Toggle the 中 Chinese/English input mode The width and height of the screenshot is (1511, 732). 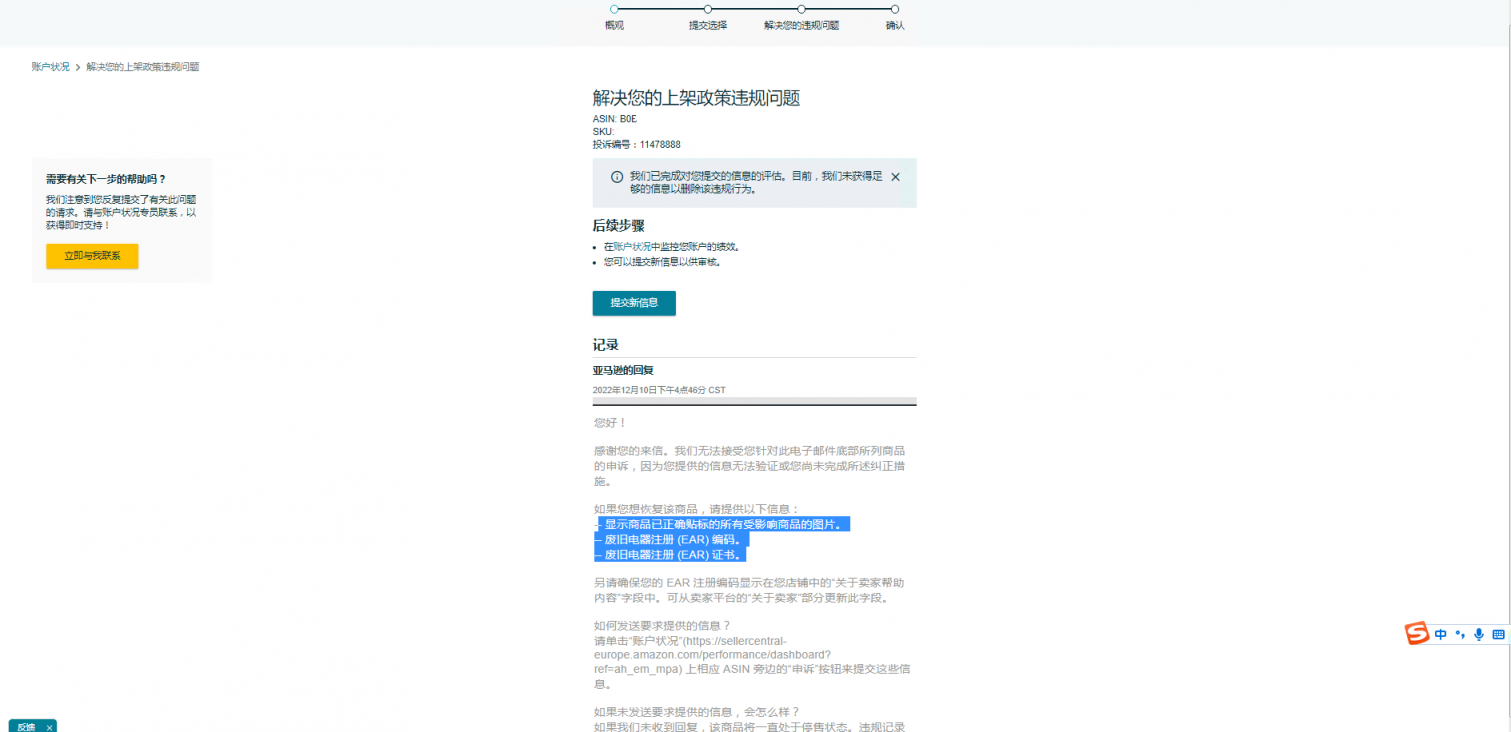tap(1441, 635)
